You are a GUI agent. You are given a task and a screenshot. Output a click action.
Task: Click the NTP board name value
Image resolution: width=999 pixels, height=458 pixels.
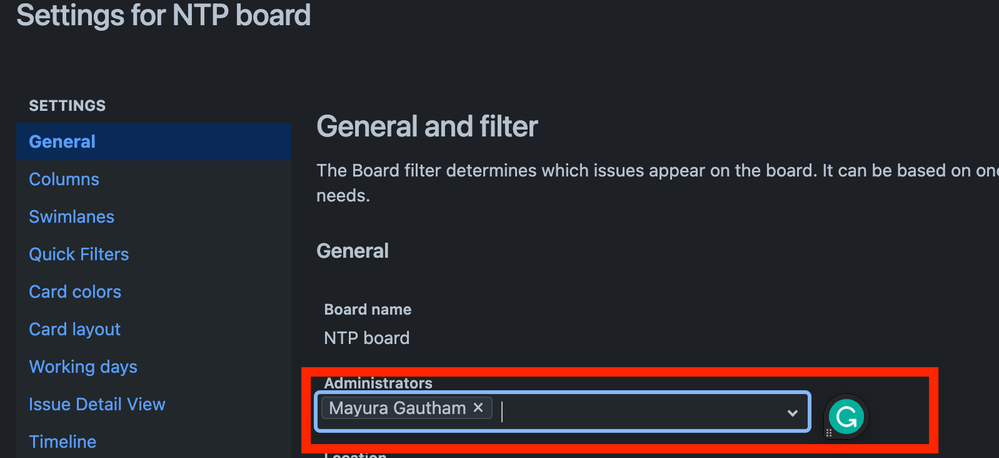point(366,338)
